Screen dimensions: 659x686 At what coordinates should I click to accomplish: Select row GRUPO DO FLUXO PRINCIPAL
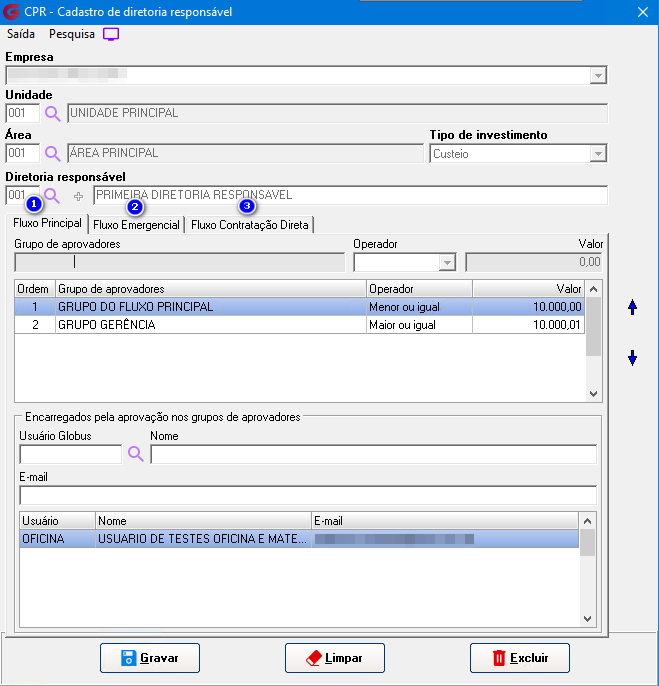coord(300,307)
